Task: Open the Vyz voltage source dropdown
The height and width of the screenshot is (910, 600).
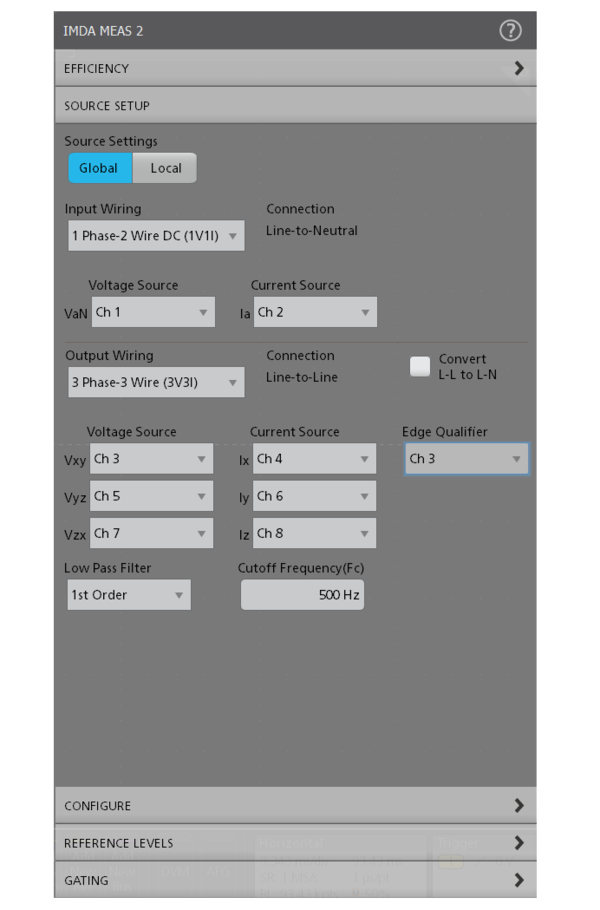Action: click(x=151, y=496)
